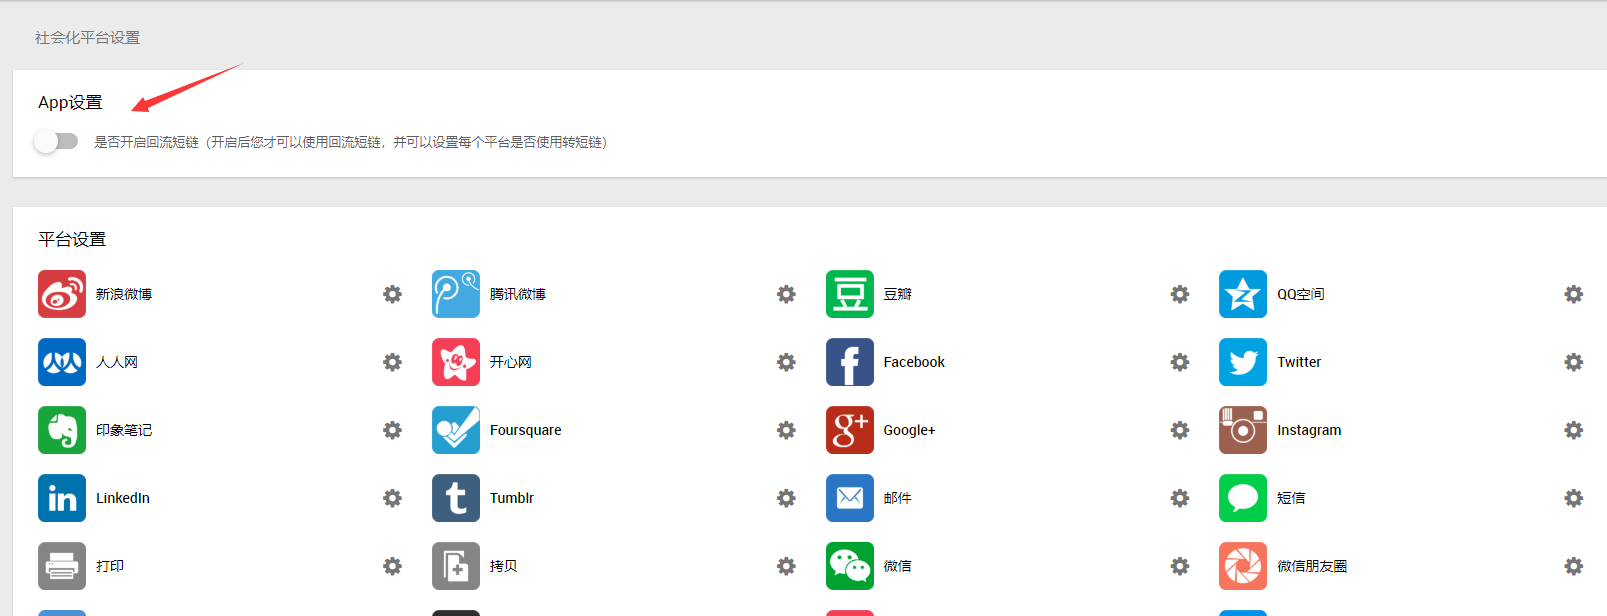Open settings gear for 邮件
The width and height of the screenshot is (1607, 616).
[1180, 498]
